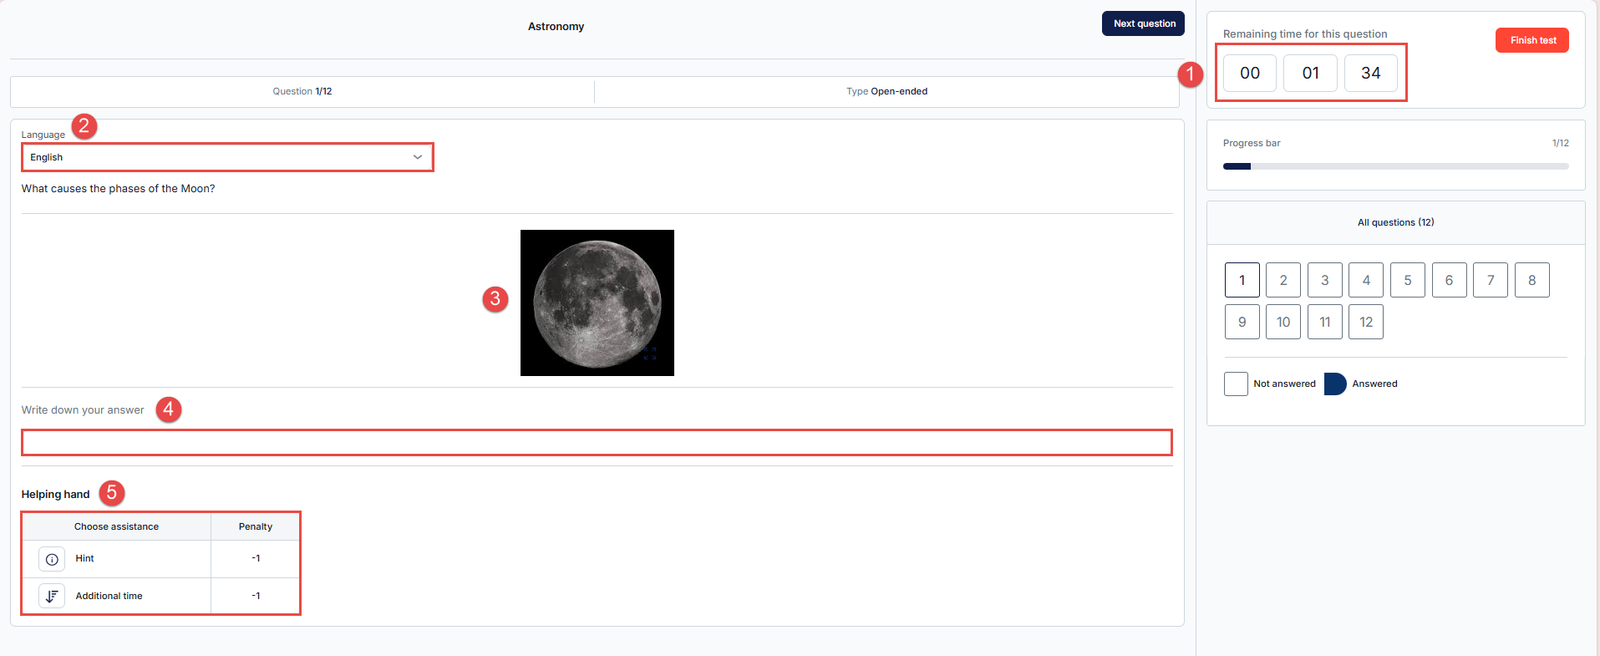Click the Additional time penalty -1
Screen dimensions: 1600x656
pos(256,596)
